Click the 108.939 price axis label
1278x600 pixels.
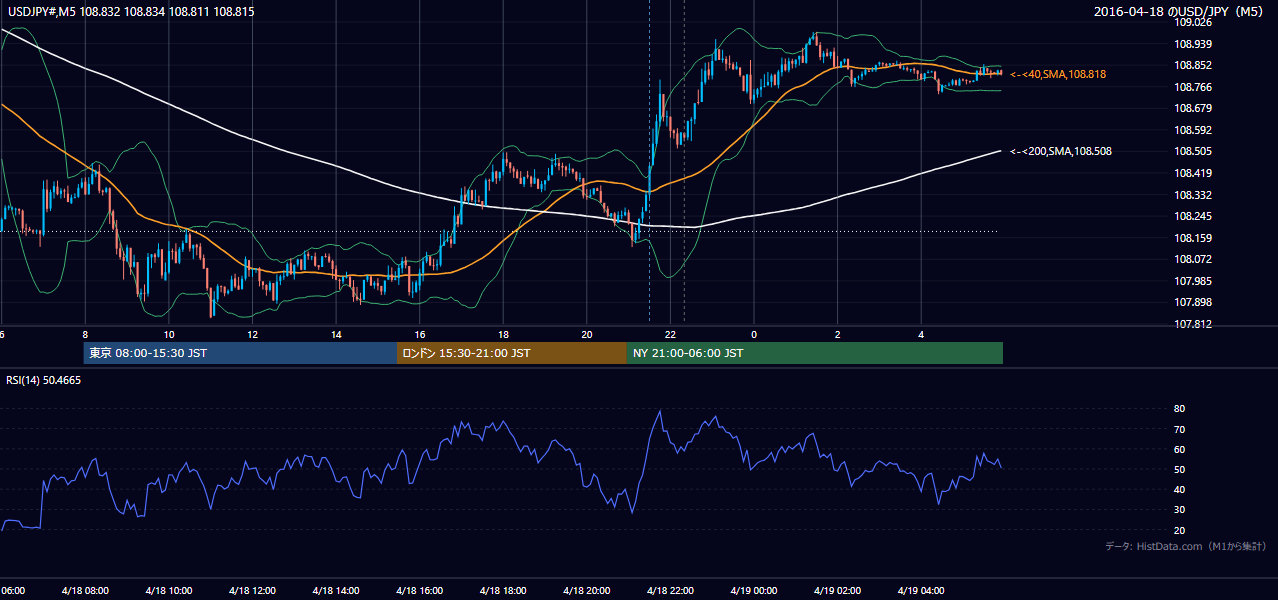(1192, 44)
